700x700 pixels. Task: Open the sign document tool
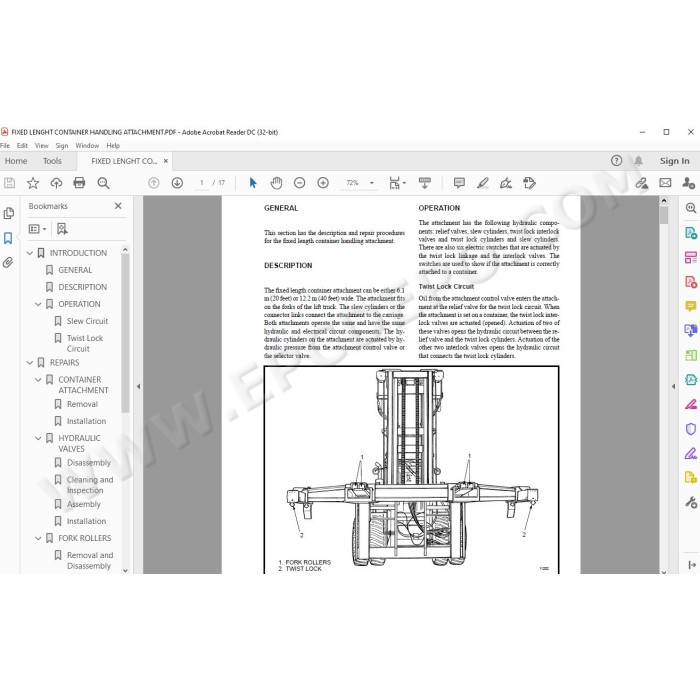pos(506,183)
